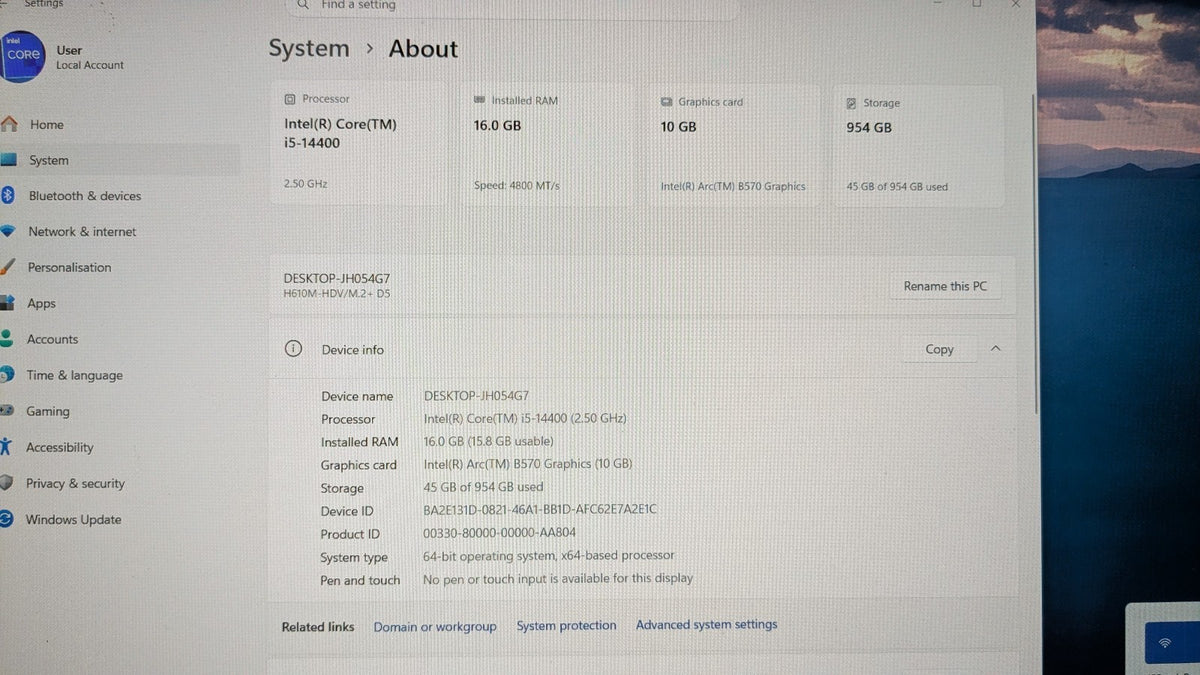Click the Related links label
Viewport: 1200px width, 675px height.
pyautogui.click(x=318, y=627)
